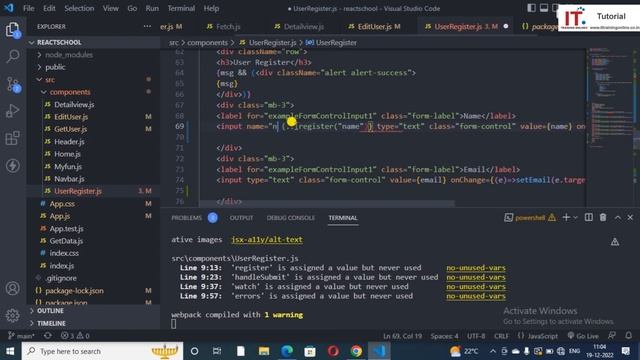Open the View menu
This screenshot has height=360, width=640.
[x=110, y=8]
